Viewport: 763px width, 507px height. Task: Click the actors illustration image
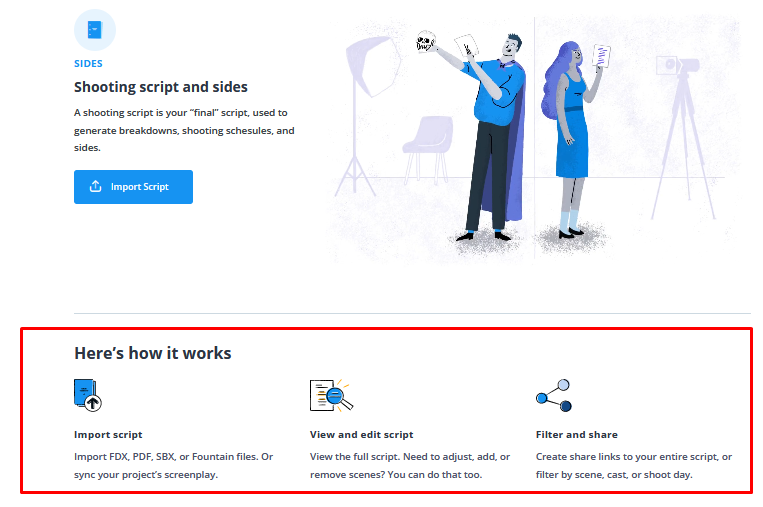[x=534, y=139]
